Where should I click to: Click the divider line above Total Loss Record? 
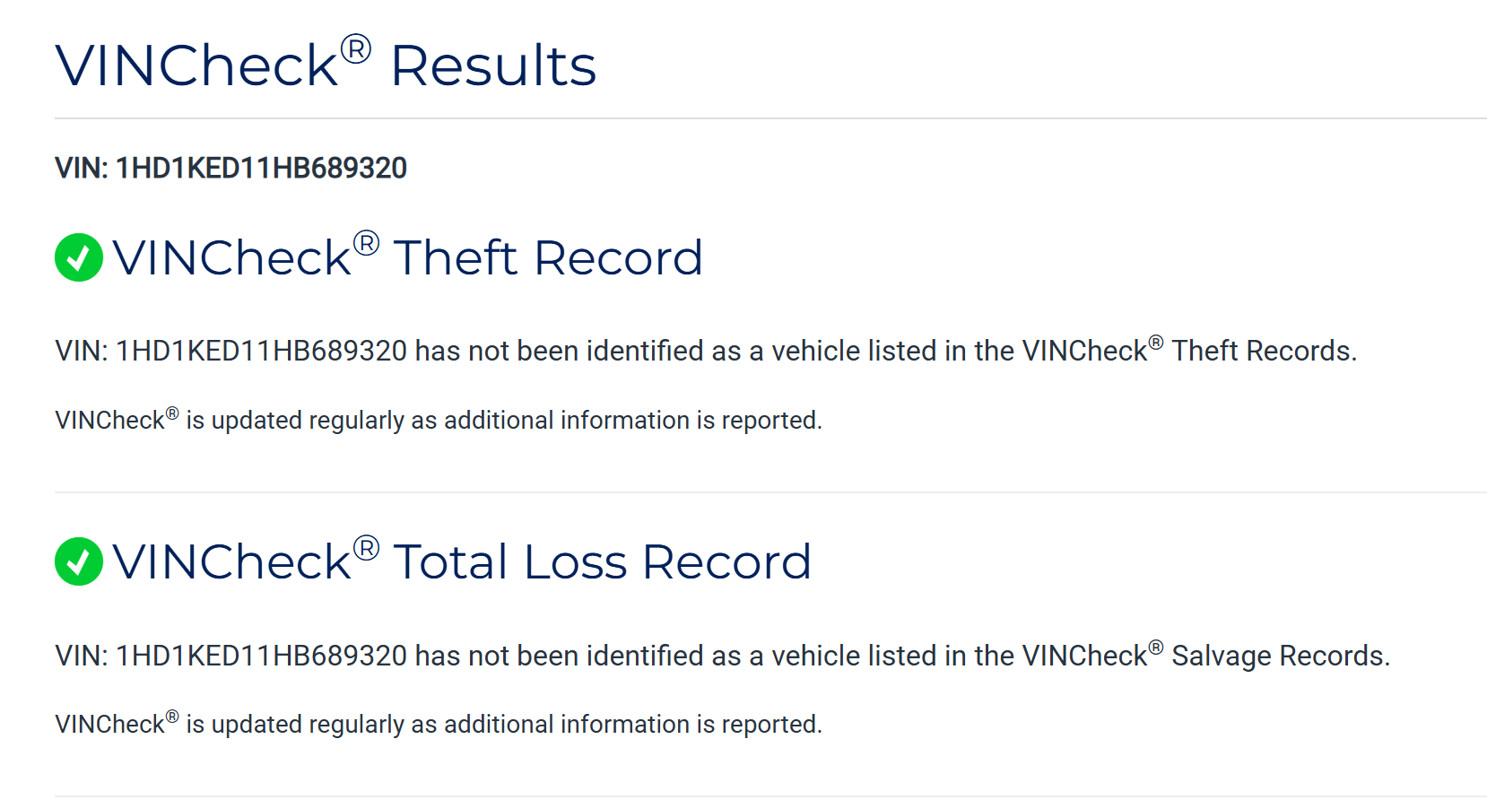(770, 492)
